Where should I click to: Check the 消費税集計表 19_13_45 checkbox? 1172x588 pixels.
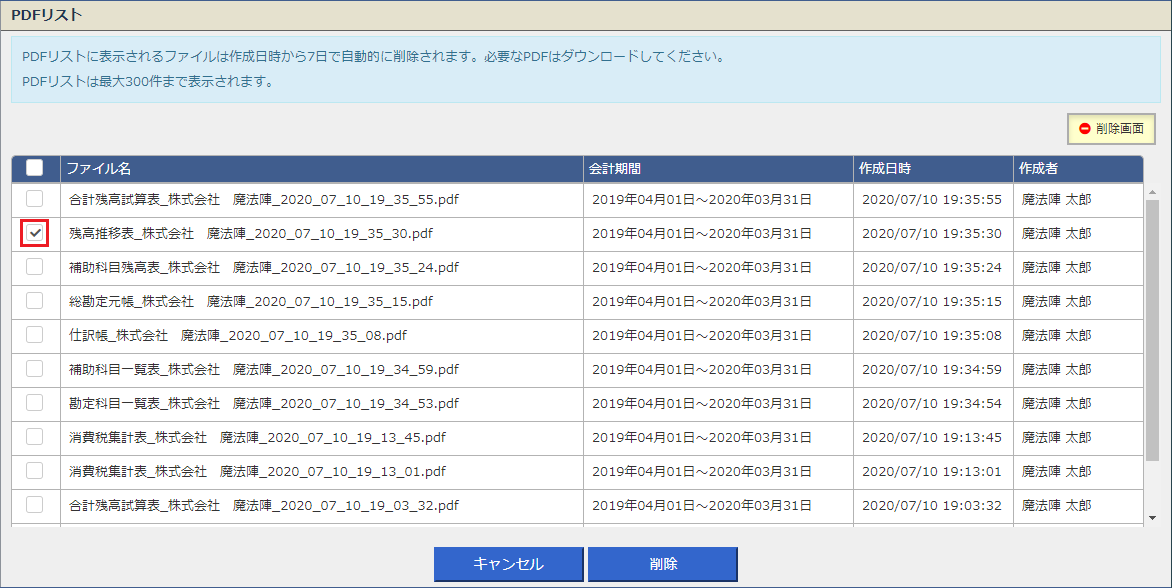[34, 436]
